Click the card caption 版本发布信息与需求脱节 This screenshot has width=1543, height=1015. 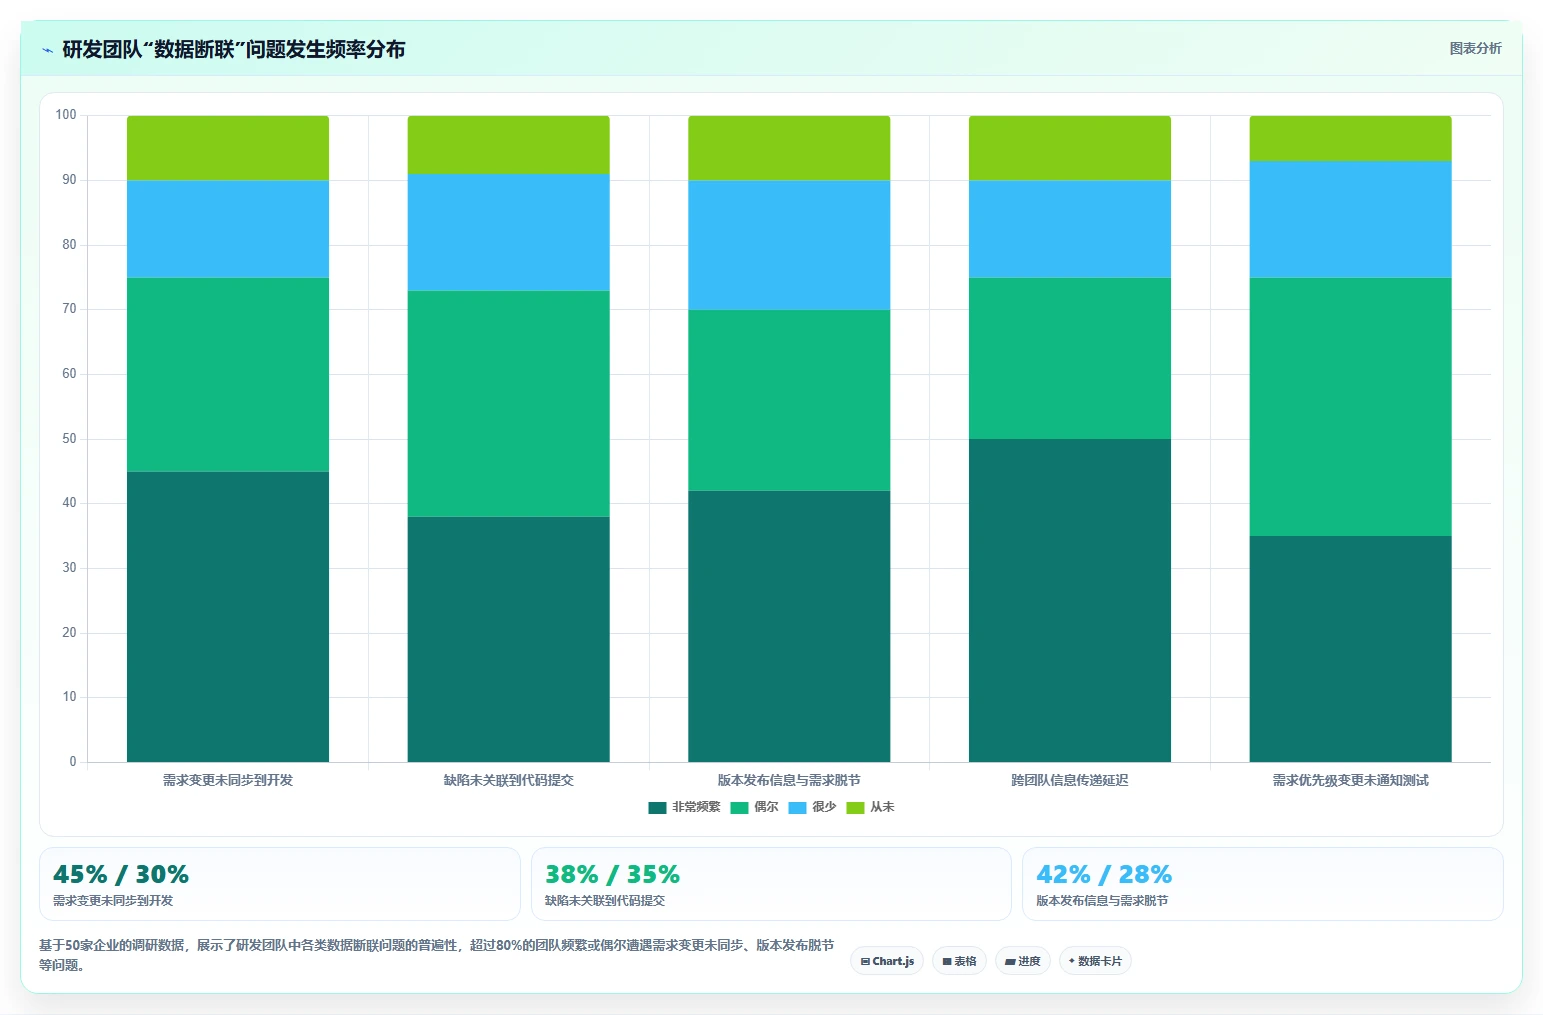[x=1102, y=901]
